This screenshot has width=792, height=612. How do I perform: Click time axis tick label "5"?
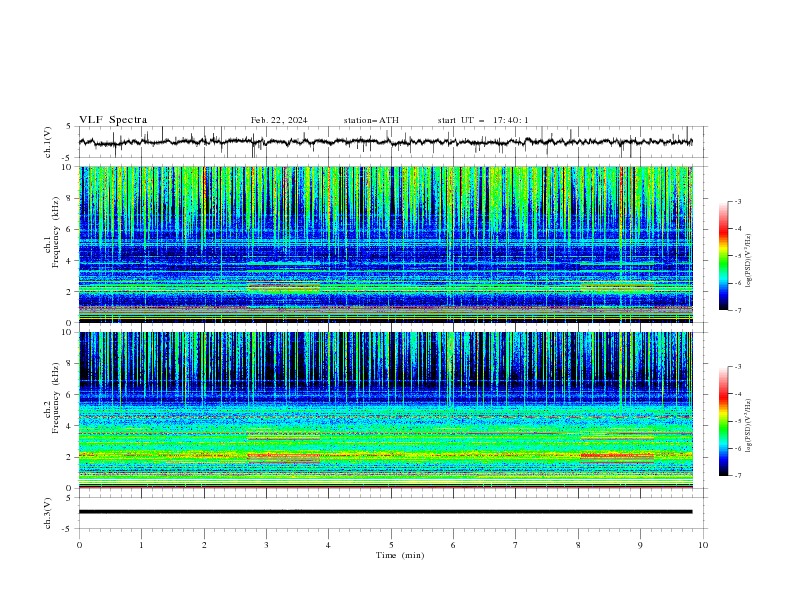[391, 545]
